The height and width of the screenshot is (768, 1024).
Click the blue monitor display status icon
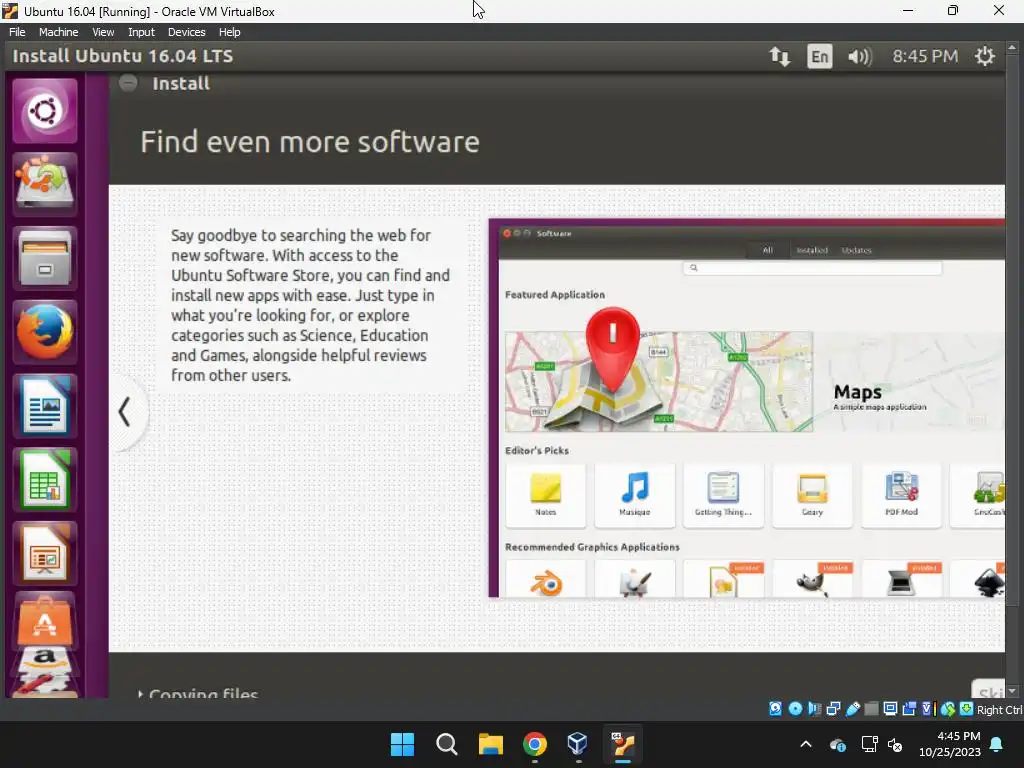pos(890,709)
